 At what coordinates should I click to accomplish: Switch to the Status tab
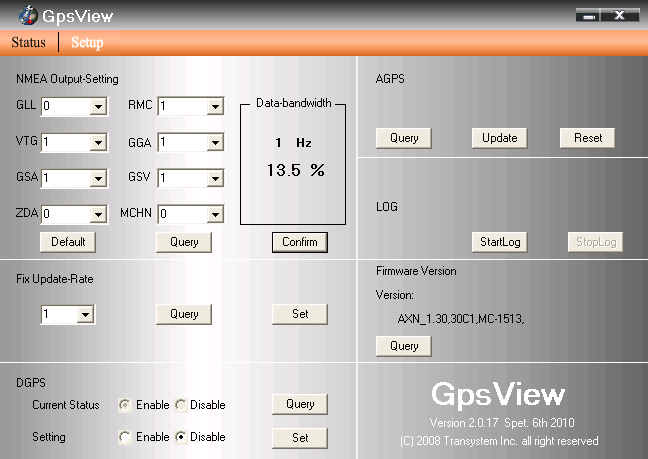pyautogui.click(x=28, y=42)
